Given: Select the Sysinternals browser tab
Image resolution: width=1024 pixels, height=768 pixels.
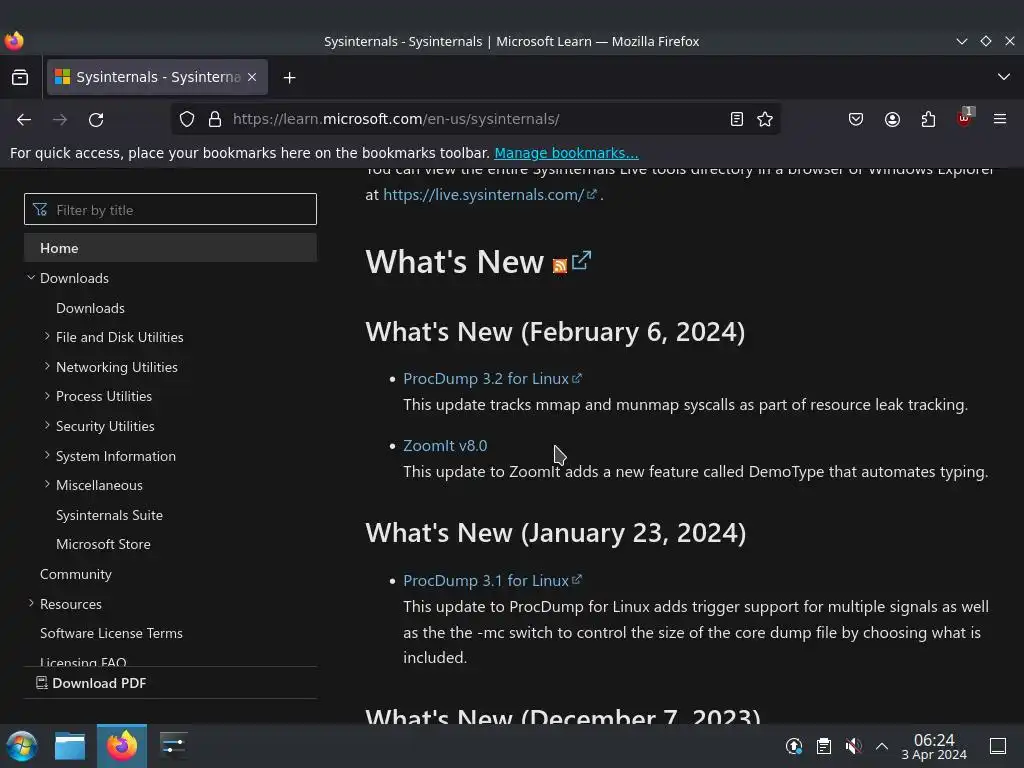Looking at the screenshot, I should [x=157, y=77].
